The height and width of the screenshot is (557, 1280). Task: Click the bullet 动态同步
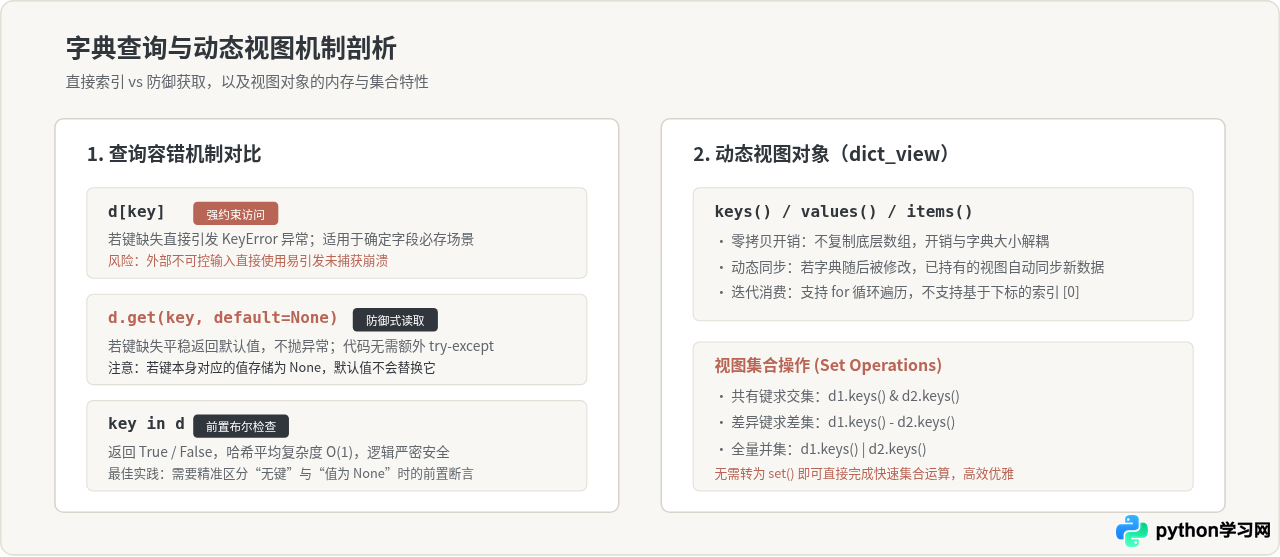pos(911,267)
